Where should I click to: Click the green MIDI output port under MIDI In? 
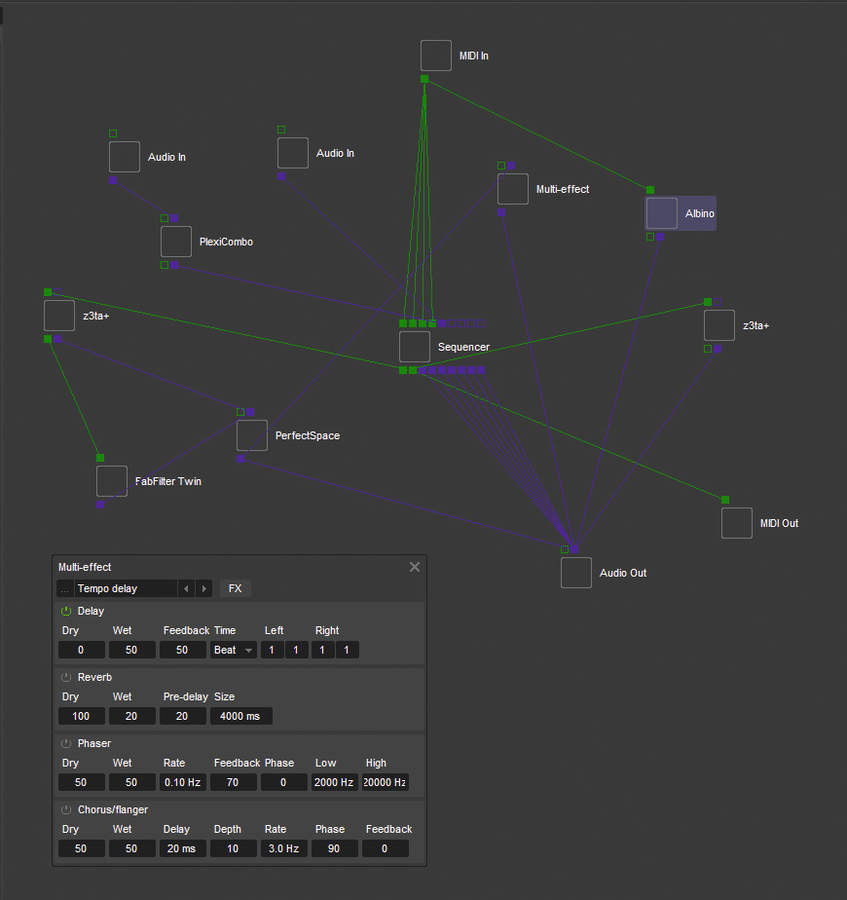(x=425, y=79)
